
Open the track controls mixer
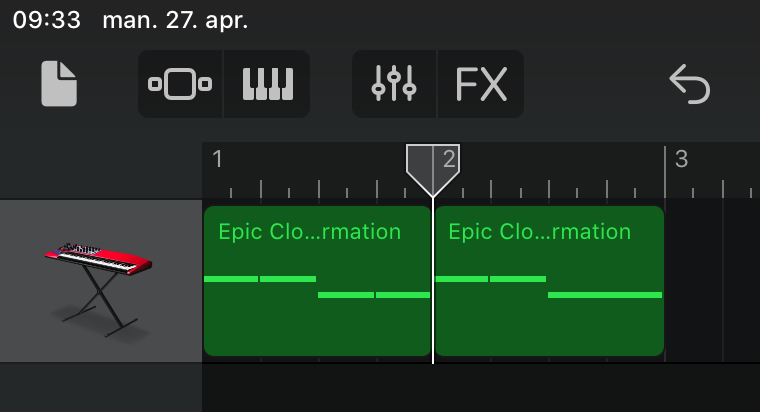pos(394,85)
